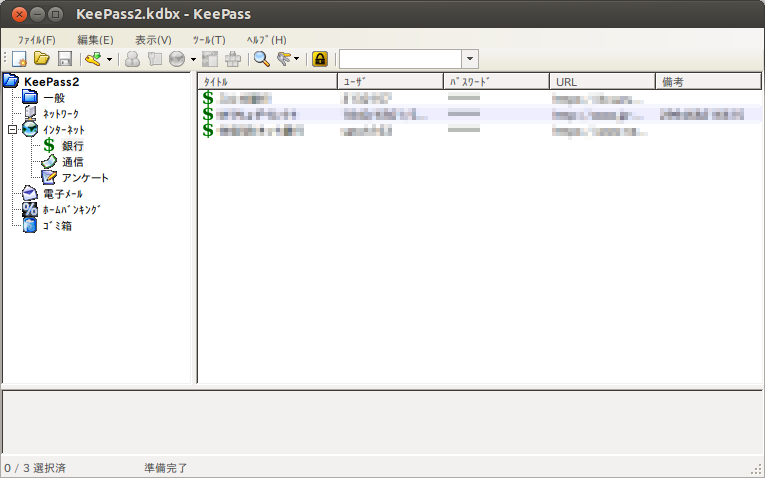This screenshot has height=478, width=765.
Task: Click the third entry's user name cell
Action: click(x=366, y=131)
